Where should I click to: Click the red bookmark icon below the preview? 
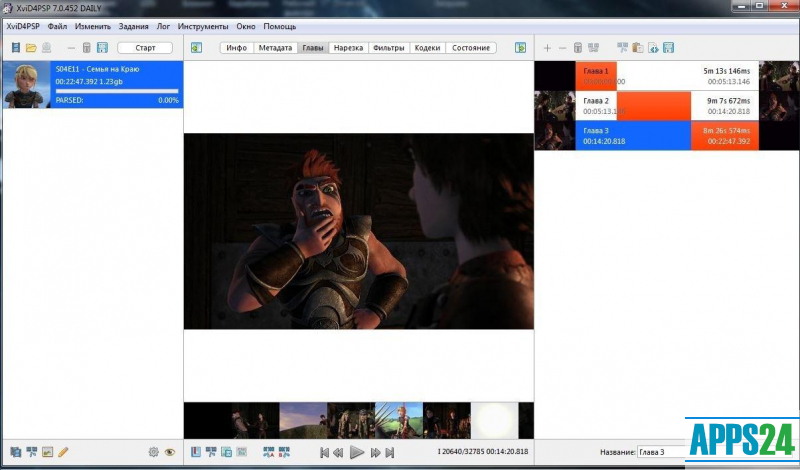(x=196, y=452)
